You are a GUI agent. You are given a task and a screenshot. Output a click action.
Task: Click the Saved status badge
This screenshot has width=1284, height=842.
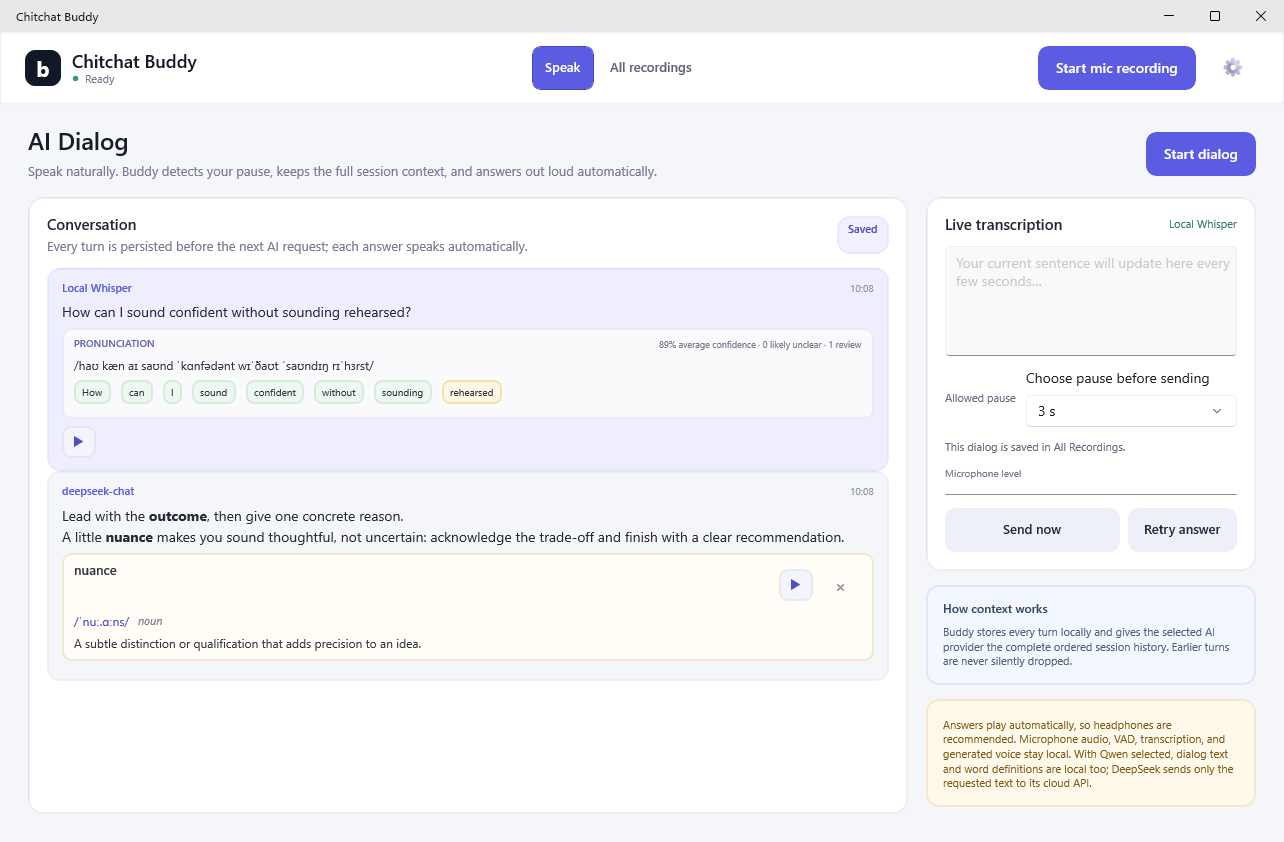(863, 235)
